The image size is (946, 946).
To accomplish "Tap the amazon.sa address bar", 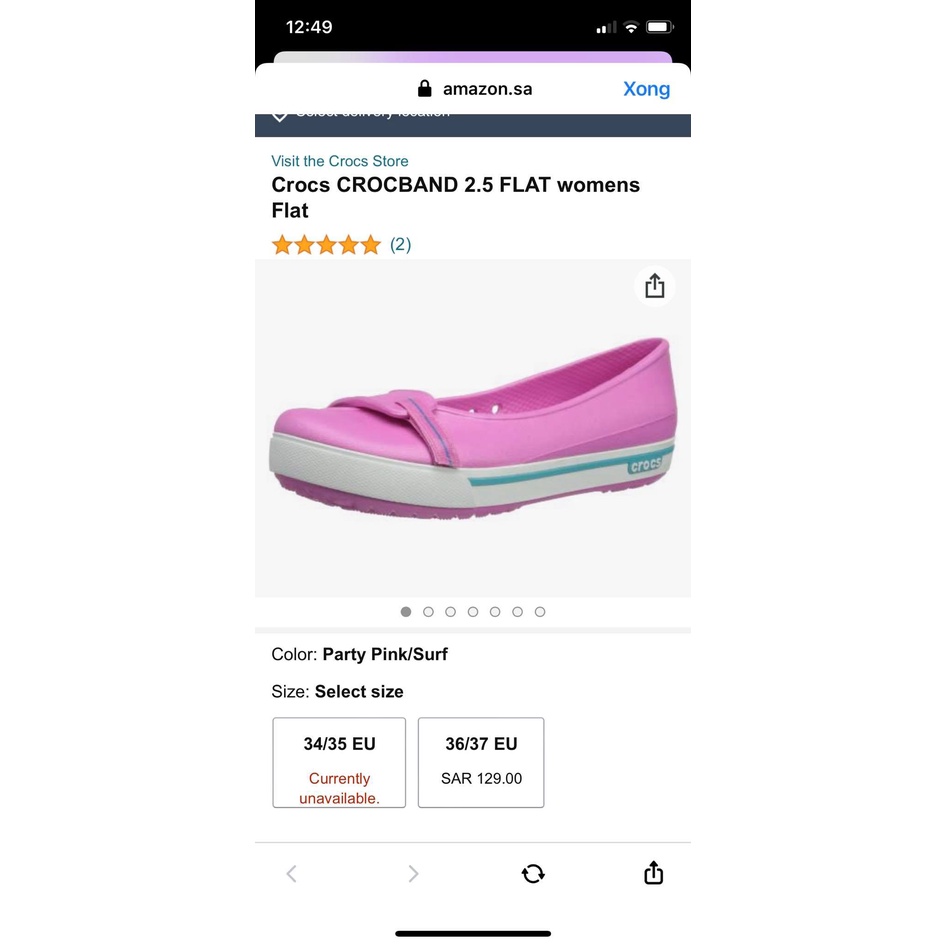I will (487, 89).
